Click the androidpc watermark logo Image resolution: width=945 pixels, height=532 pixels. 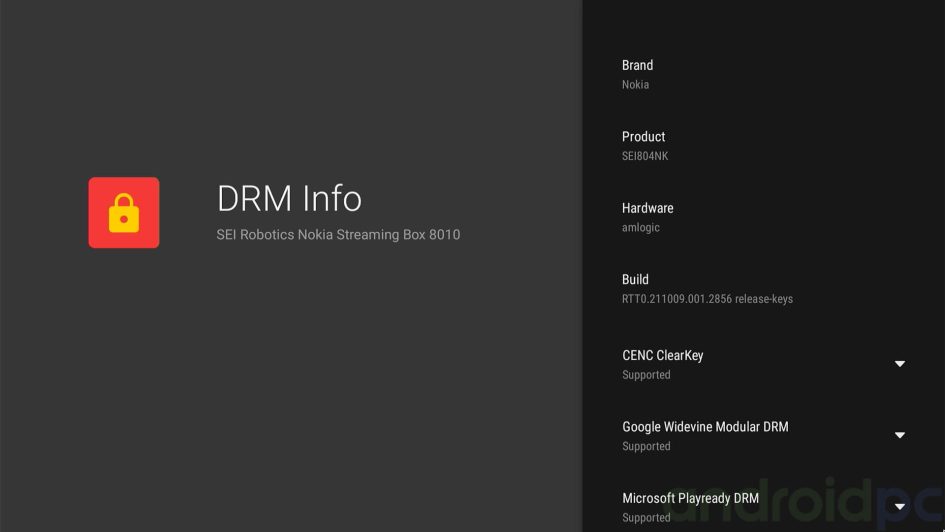(x=800, y=505)
